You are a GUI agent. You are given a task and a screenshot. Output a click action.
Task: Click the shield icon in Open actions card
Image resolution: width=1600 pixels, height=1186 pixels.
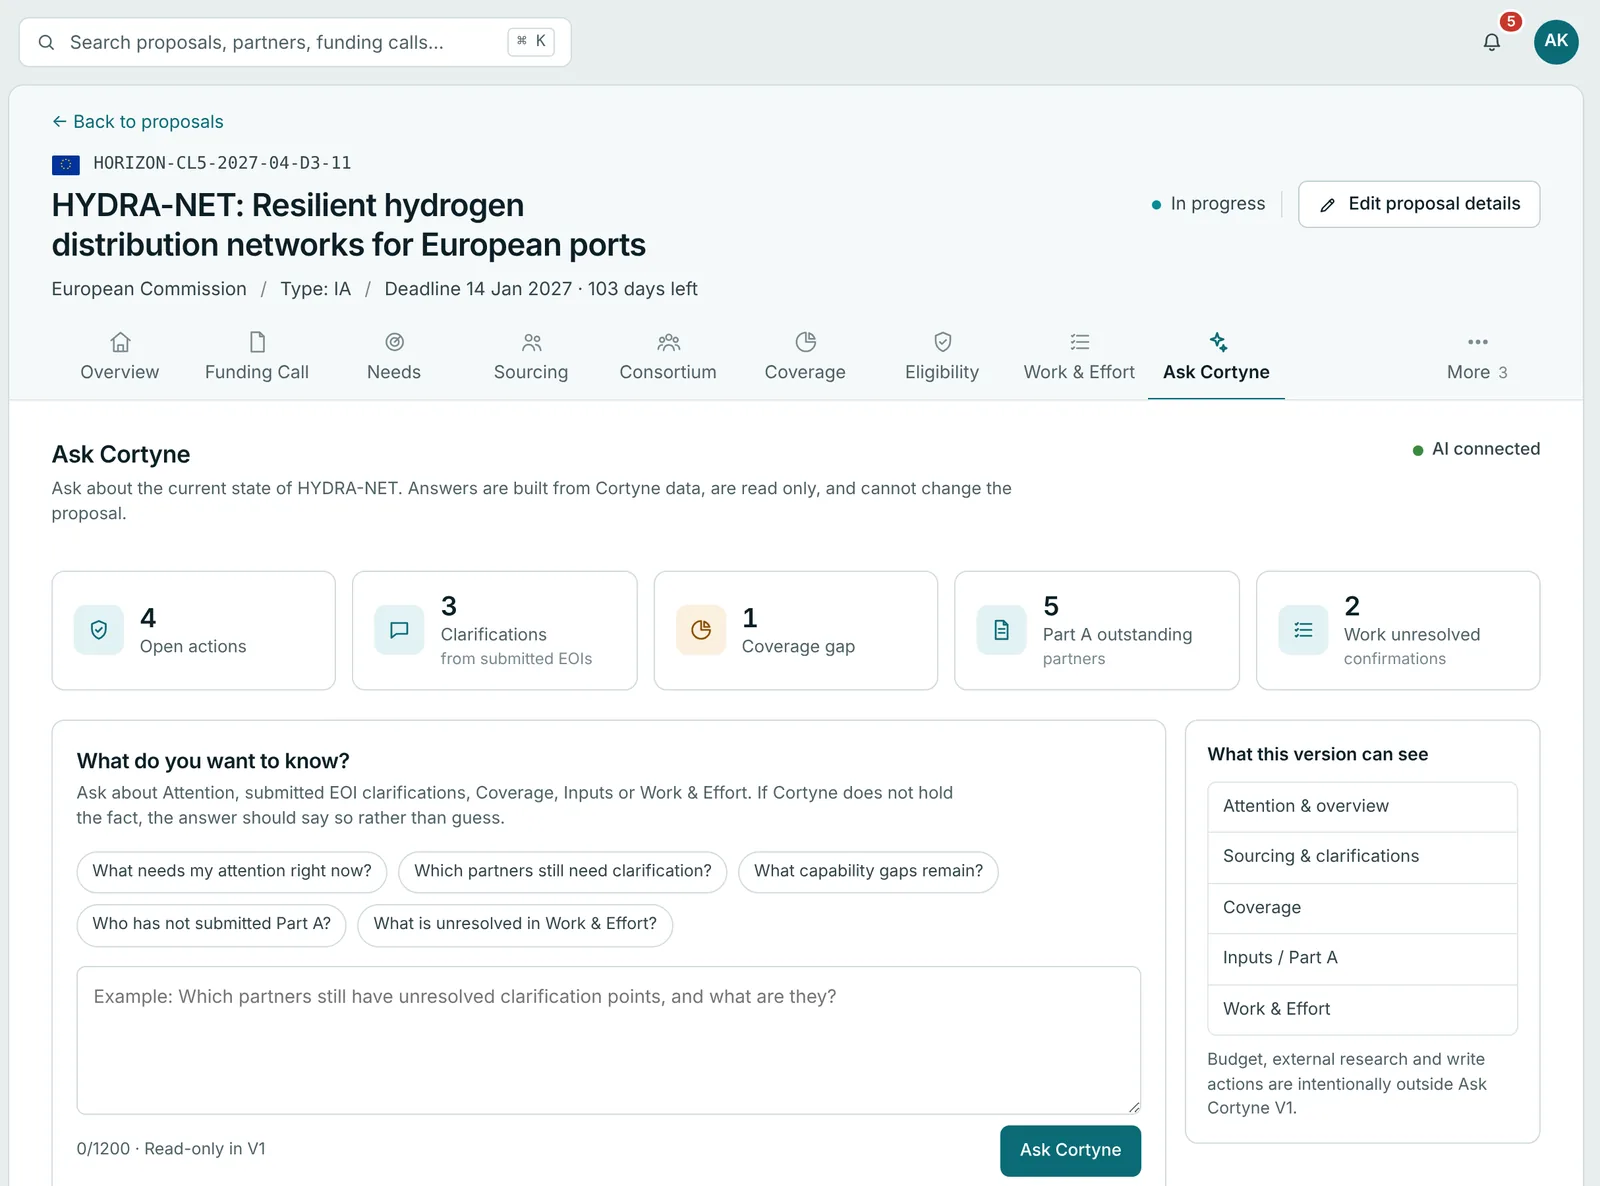[99, 630]
